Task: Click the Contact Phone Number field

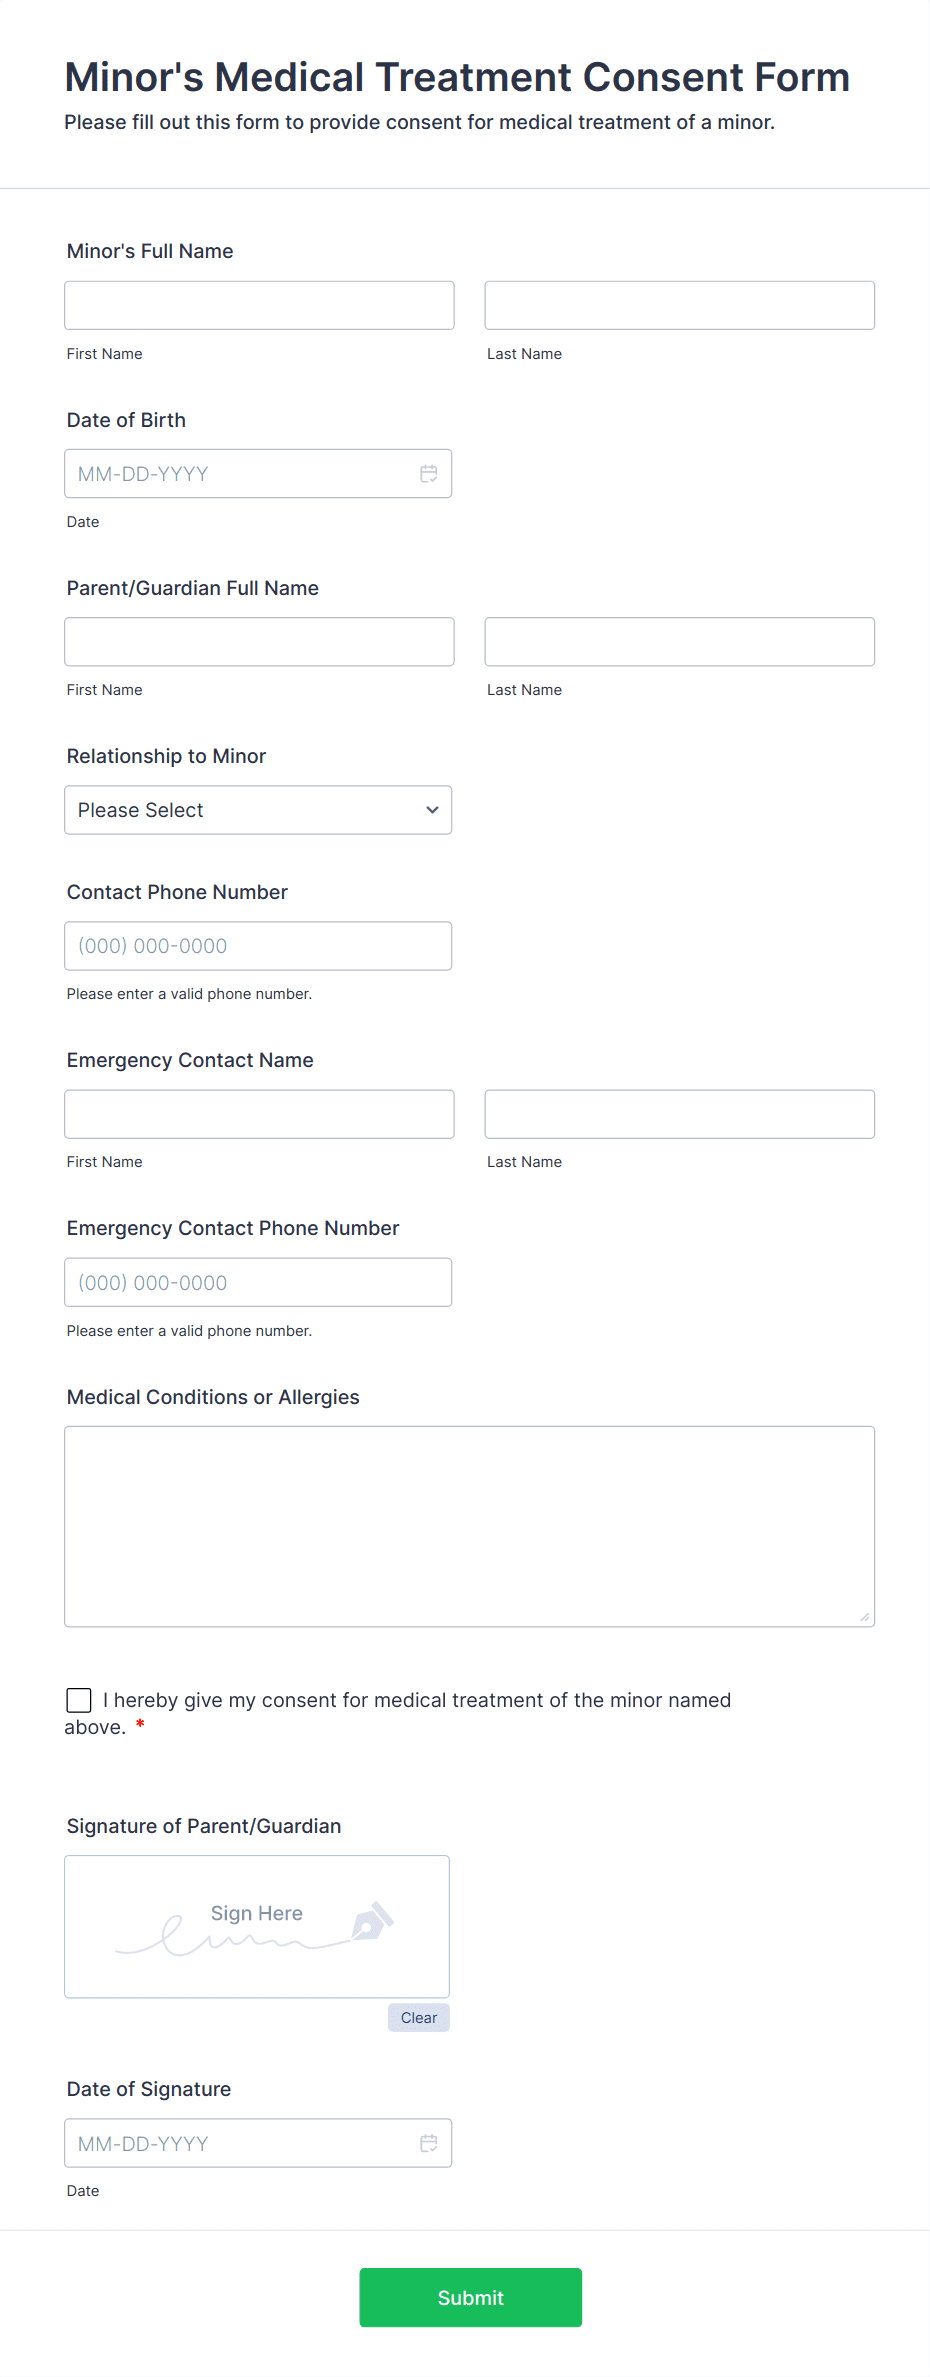Action: [257, 945]
